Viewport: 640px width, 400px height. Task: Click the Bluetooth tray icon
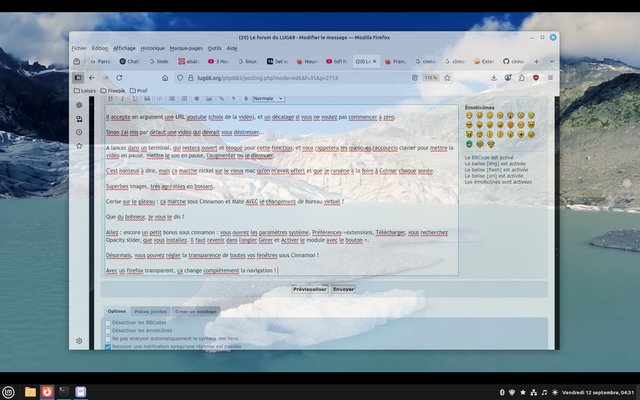point(500,391)
